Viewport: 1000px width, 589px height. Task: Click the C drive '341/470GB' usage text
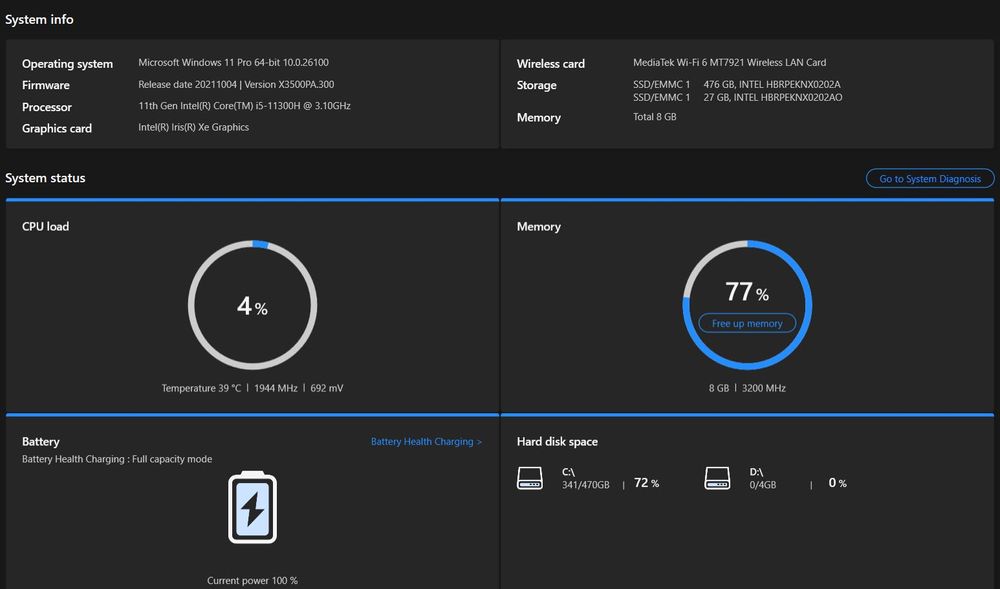(x=585, y=485)
